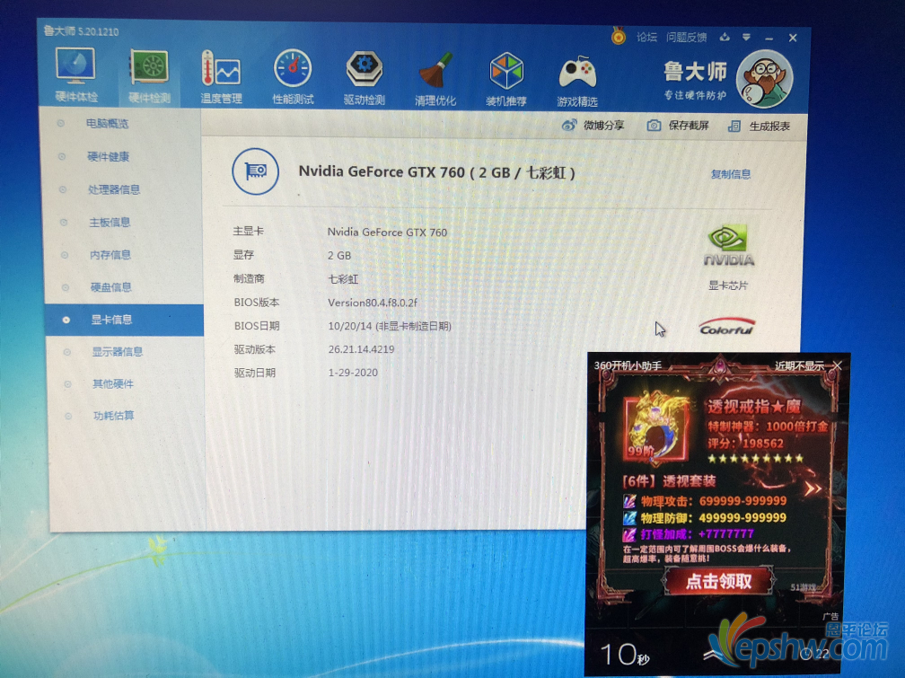Select 电脑概览 in the sidebar
The image size is (905, 678).
tap(107, 123)
